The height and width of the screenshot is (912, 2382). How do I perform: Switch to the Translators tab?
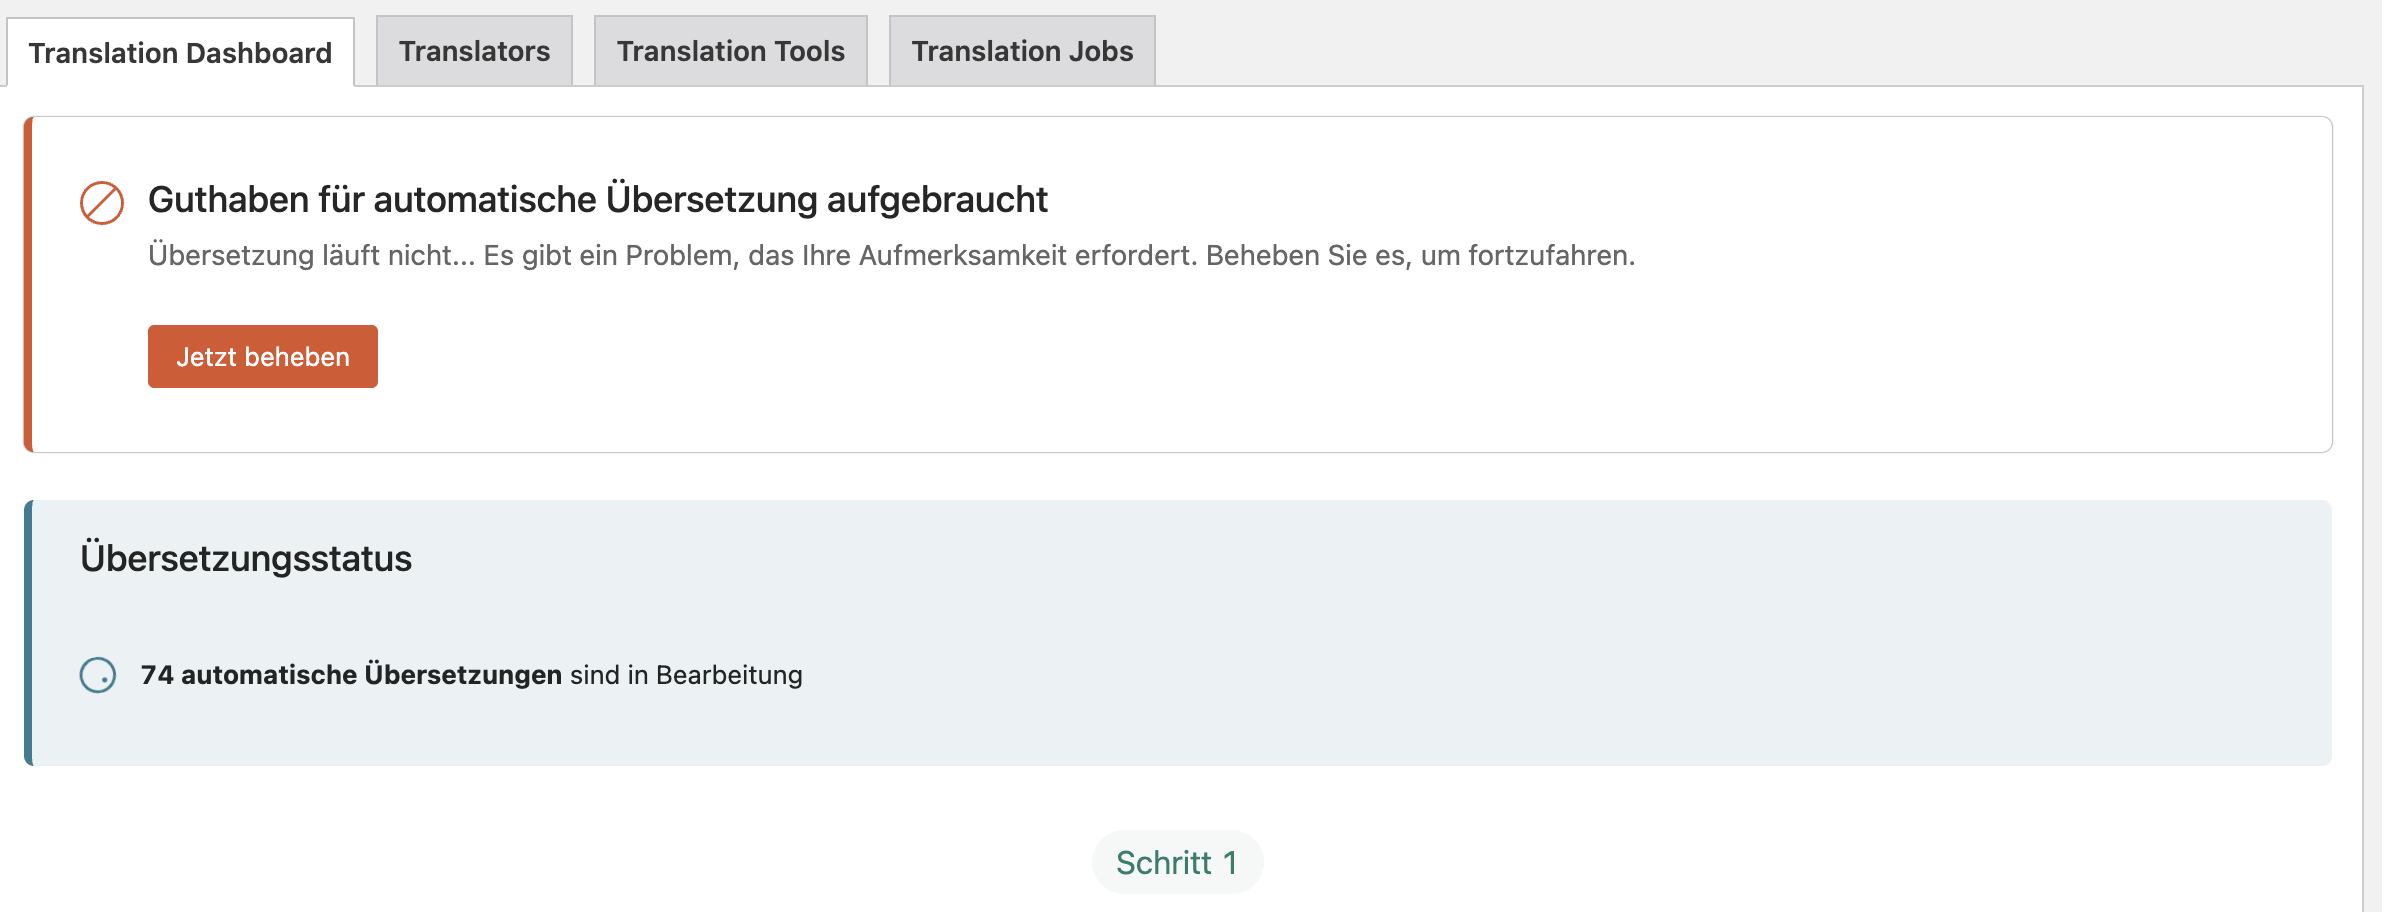pyautogui.click(x=474, y=51)
